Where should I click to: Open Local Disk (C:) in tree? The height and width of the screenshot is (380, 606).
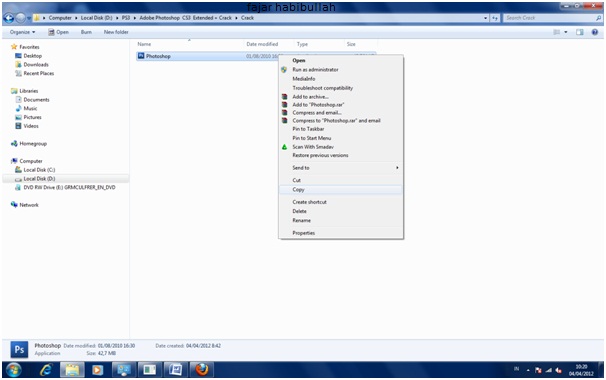pos(39,170)
